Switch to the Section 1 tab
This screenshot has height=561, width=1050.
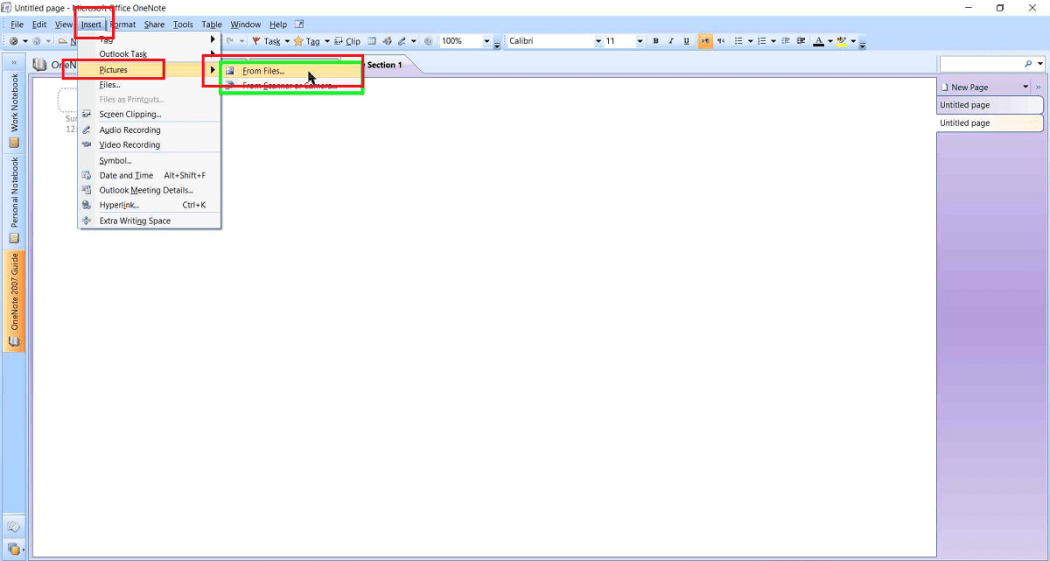point(384,65)
